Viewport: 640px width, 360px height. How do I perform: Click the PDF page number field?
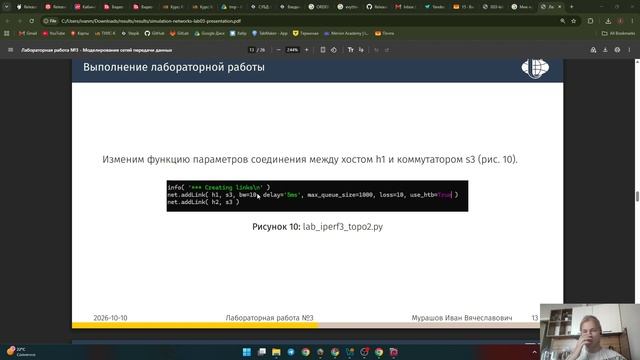click(x=252, y=50)
